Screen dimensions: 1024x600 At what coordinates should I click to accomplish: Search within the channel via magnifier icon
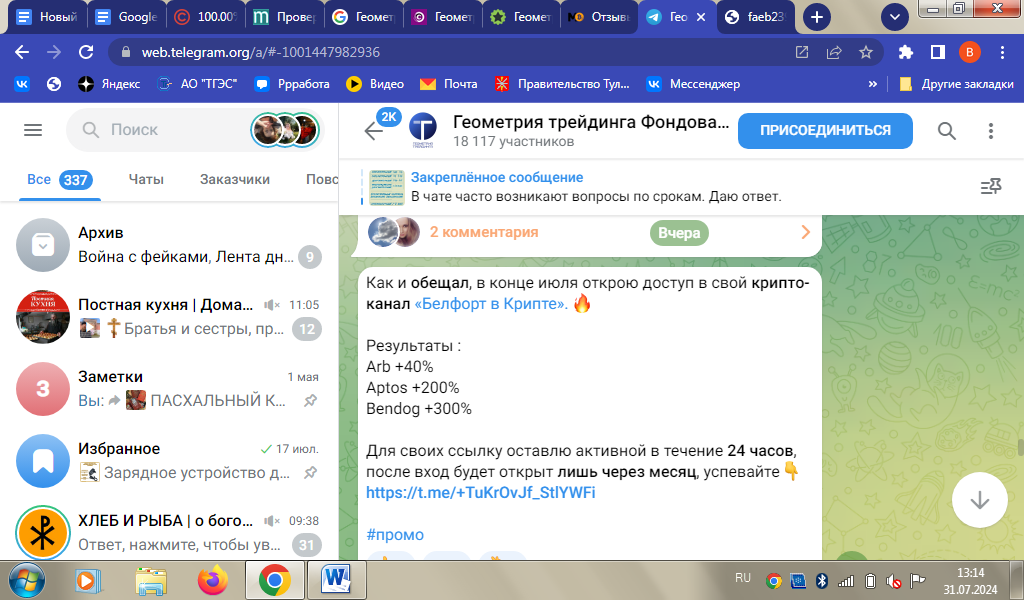(946, 131)
